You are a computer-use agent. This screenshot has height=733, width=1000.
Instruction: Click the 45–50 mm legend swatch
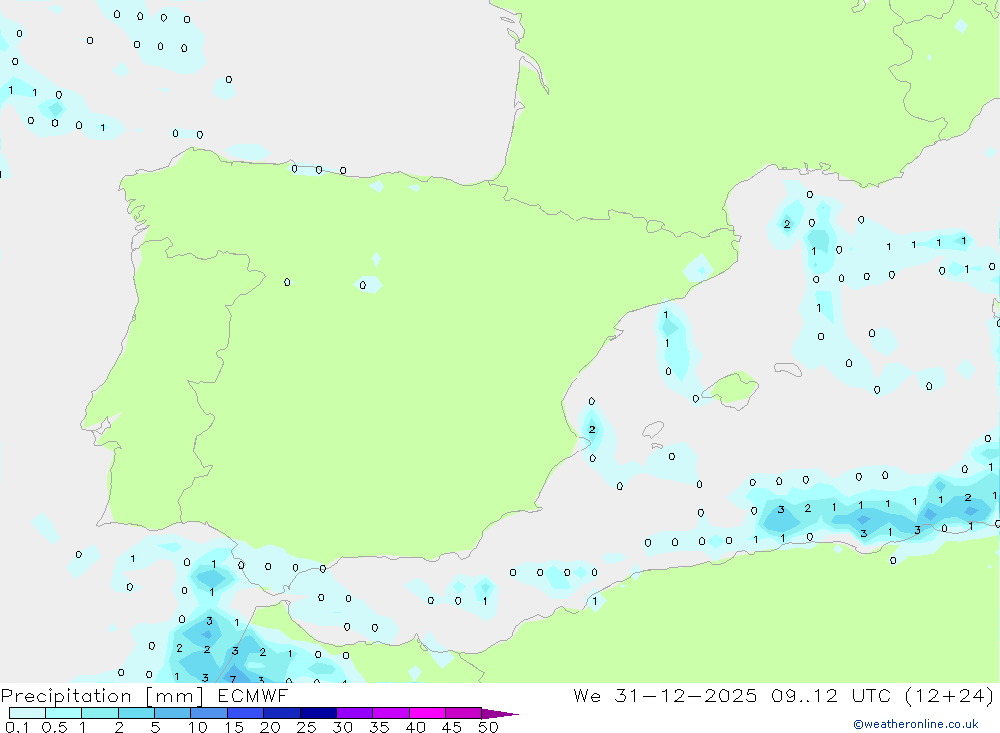[464, 713]
